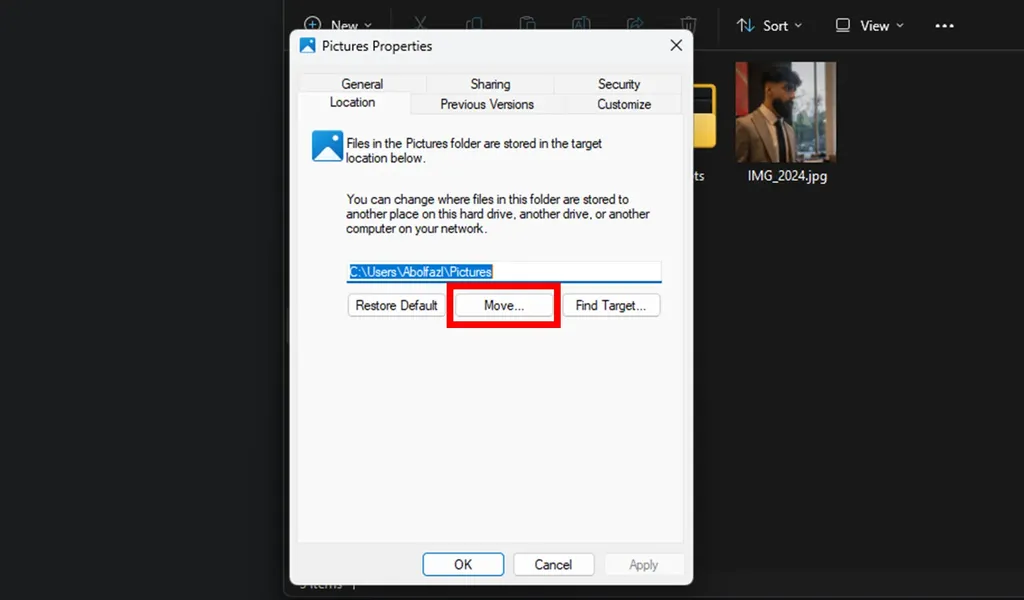The image size is (1024, 600).
Task: Click the Pictures folder path text field
Action: coord(504,271)
